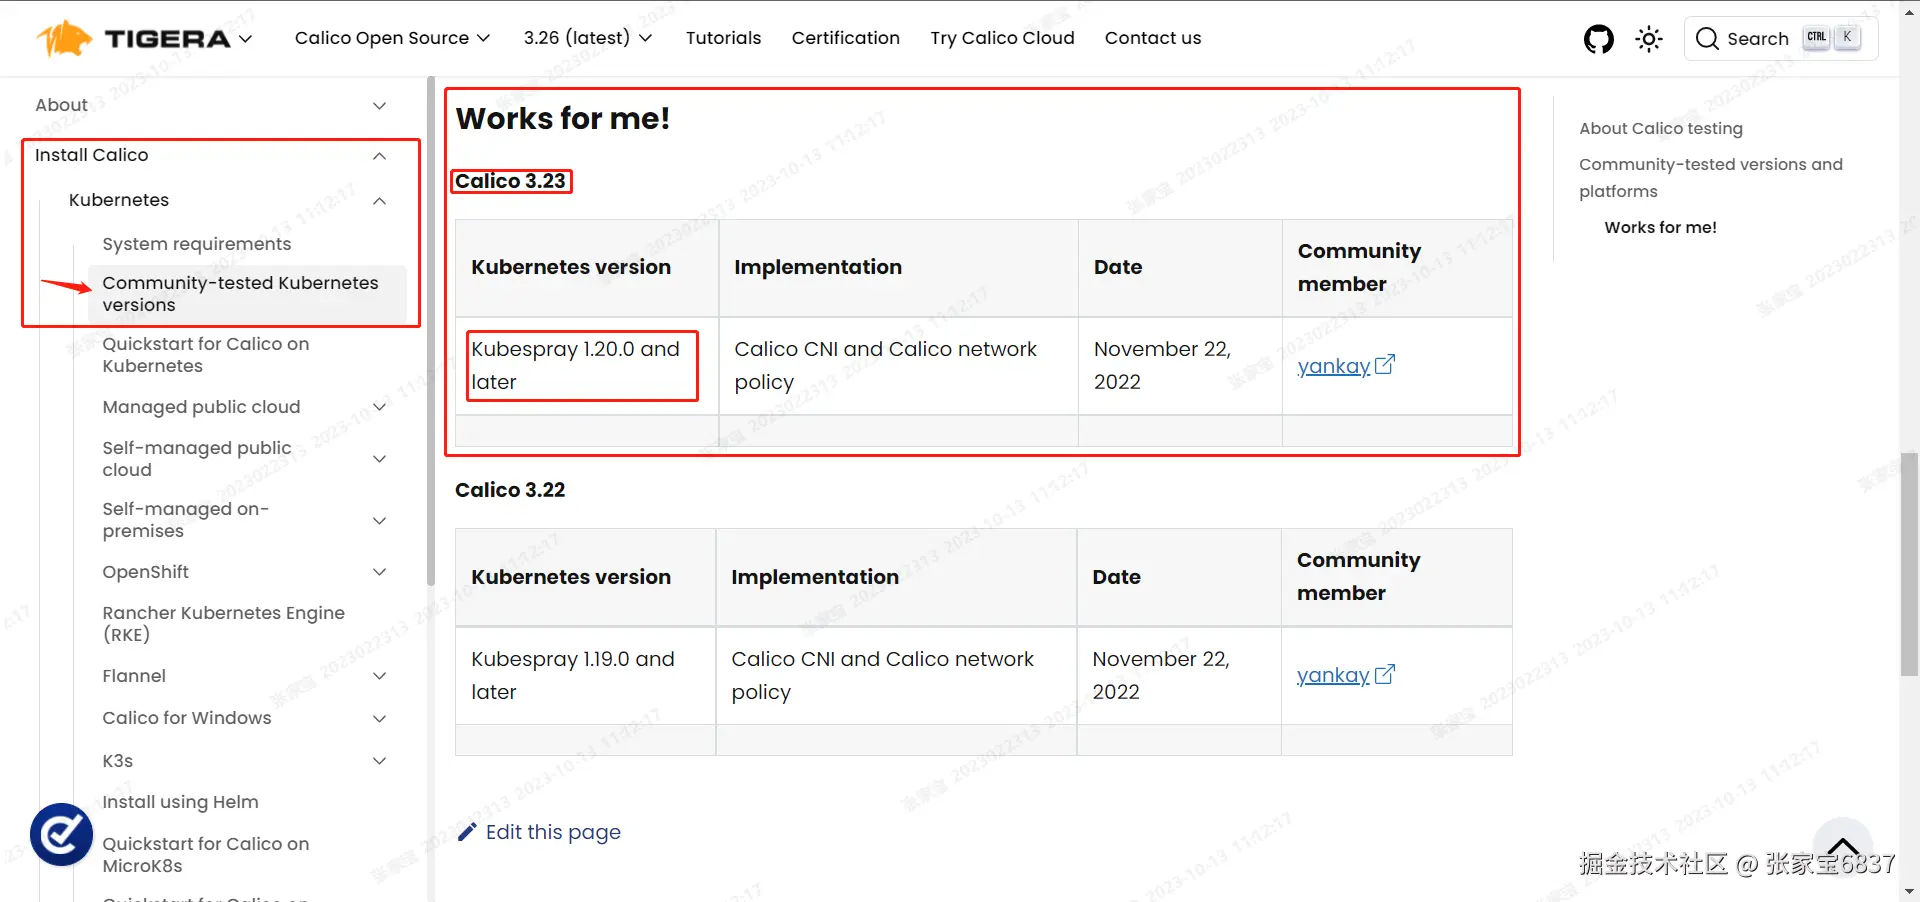Viewport: 1920px width, 902px height.
Task: Open external link icon beside yankay in Calico 3.23
Action: 1385,365
